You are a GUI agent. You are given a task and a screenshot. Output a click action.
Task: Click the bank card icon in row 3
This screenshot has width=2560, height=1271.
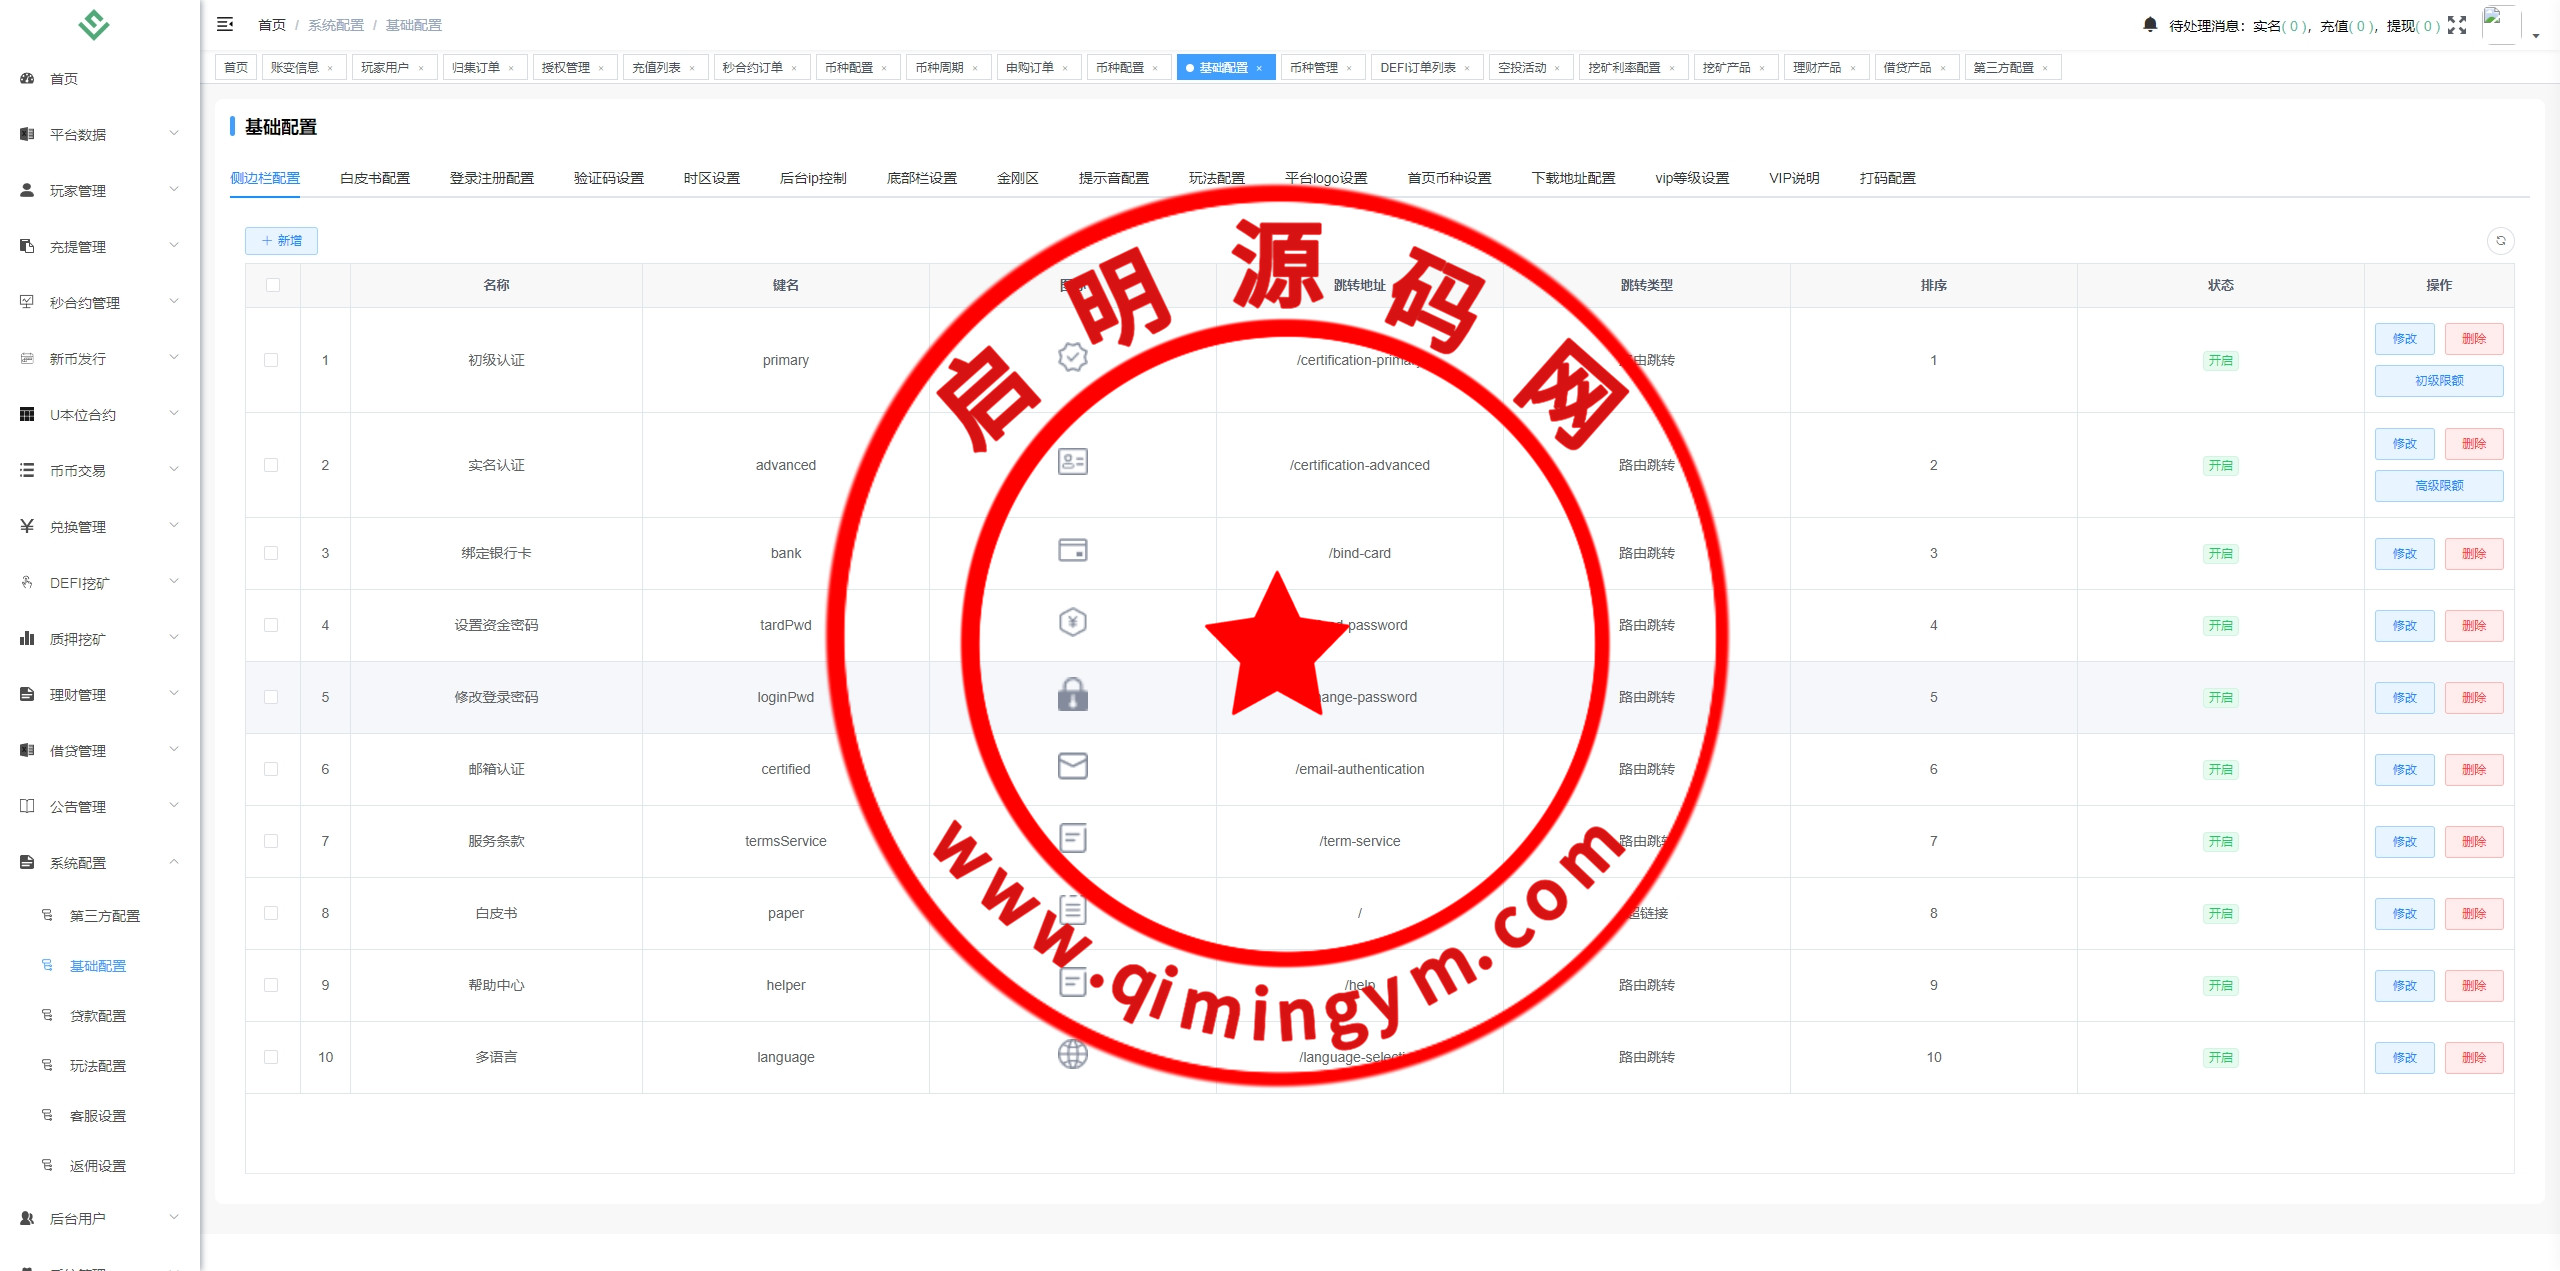(1072, 551)
